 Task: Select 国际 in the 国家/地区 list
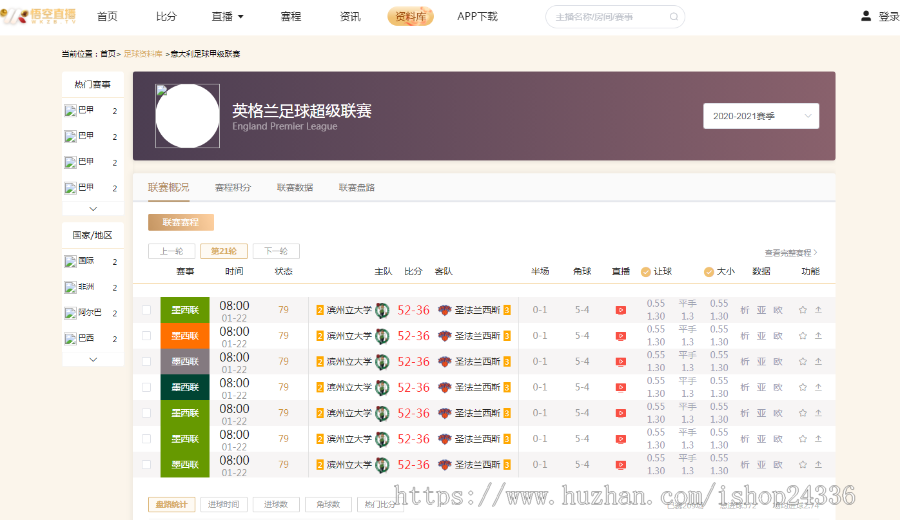[x=87, y=261]
